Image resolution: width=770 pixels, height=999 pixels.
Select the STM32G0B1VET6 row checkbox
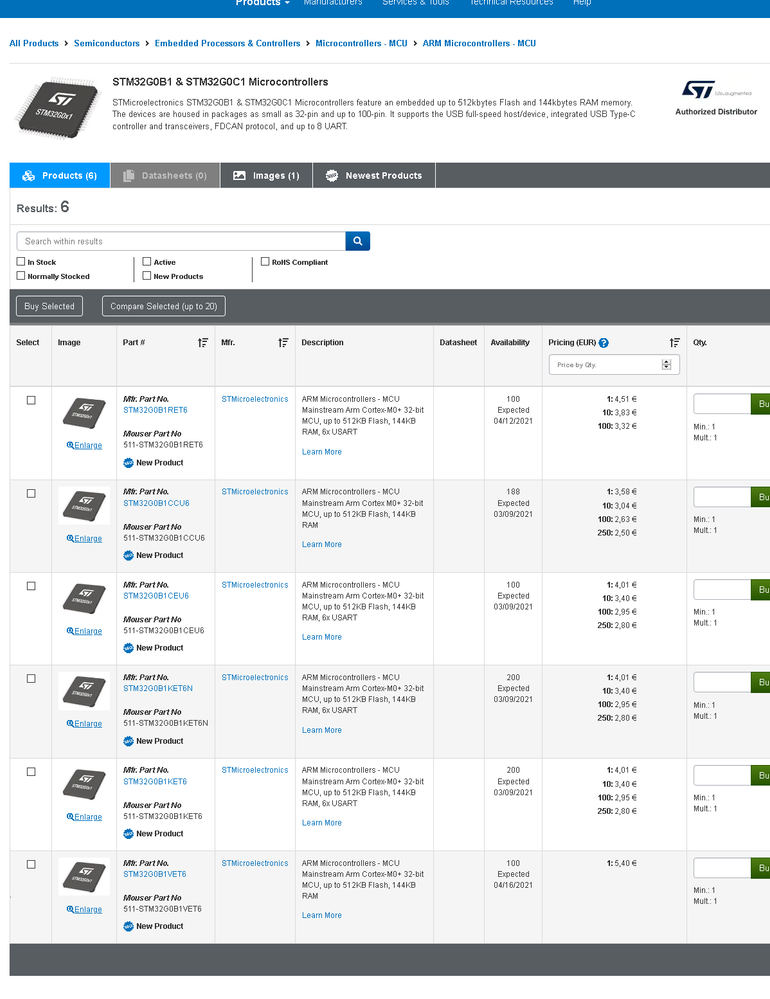click(x=31, y=865)
